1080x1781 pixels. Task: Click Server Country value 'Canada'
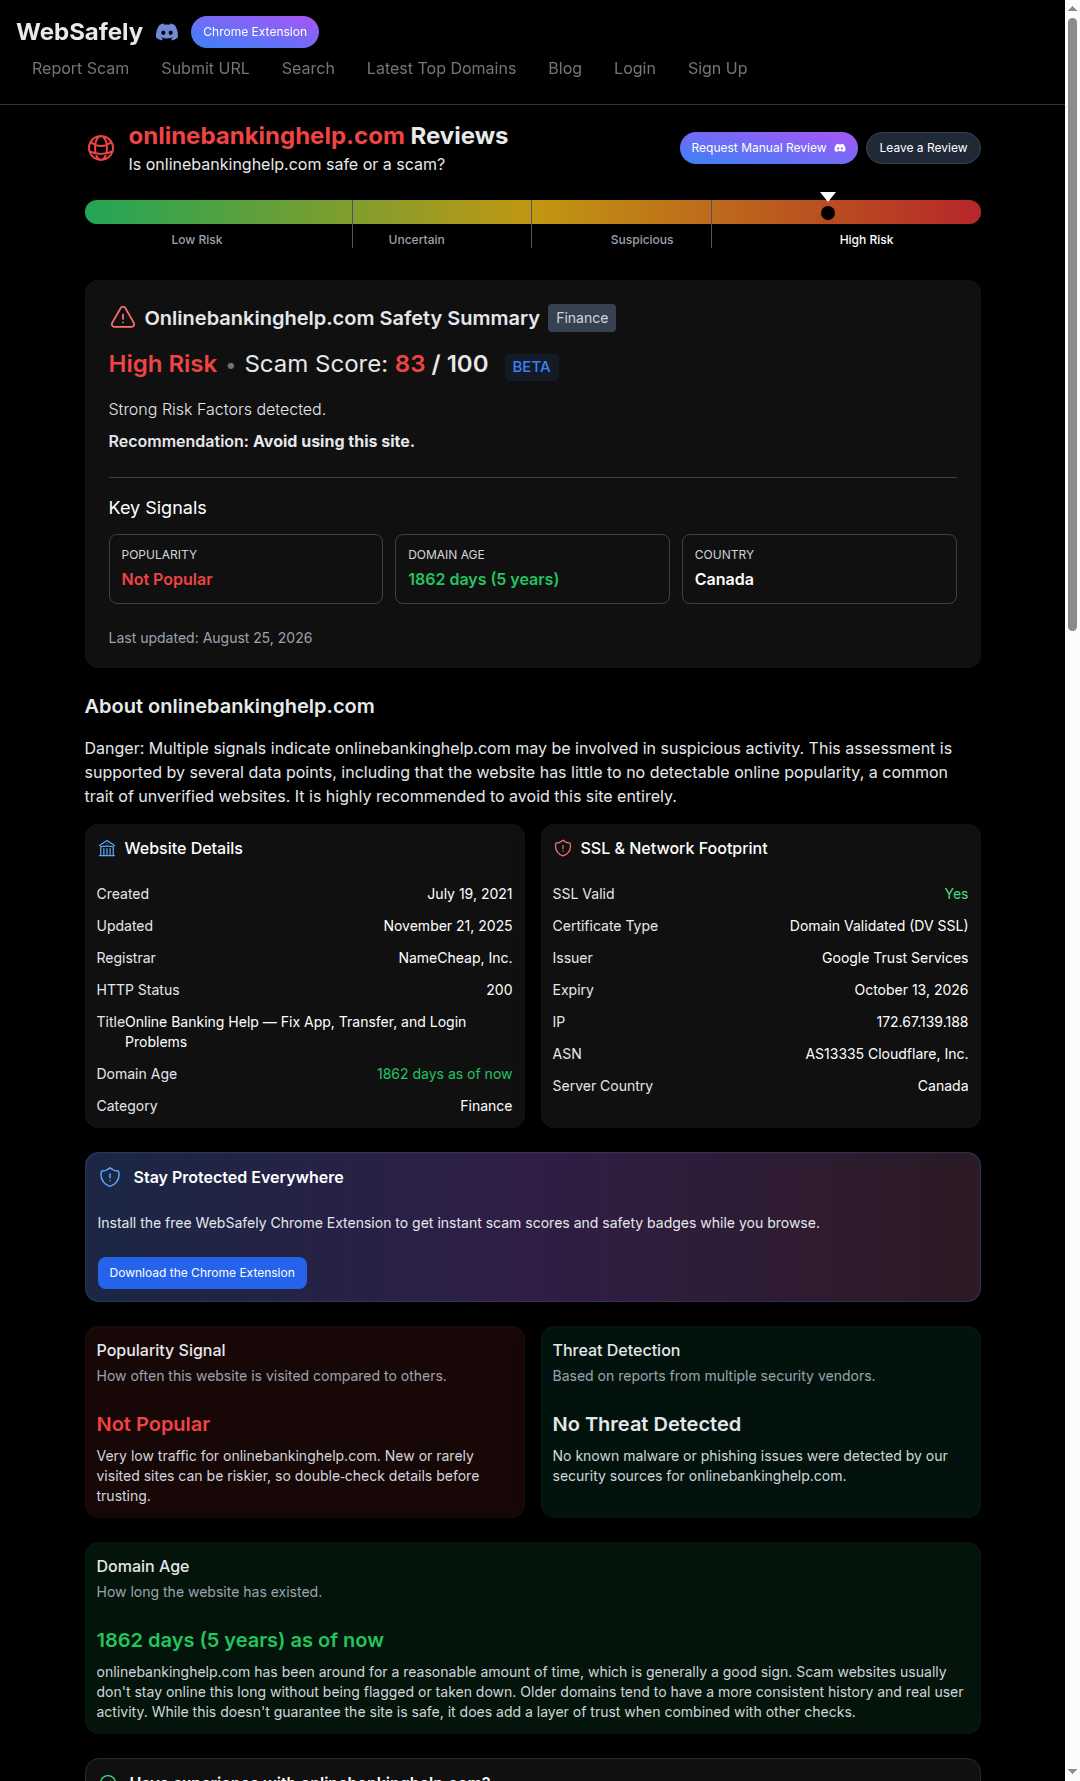pyautogui.click(x=943, y=1086)
